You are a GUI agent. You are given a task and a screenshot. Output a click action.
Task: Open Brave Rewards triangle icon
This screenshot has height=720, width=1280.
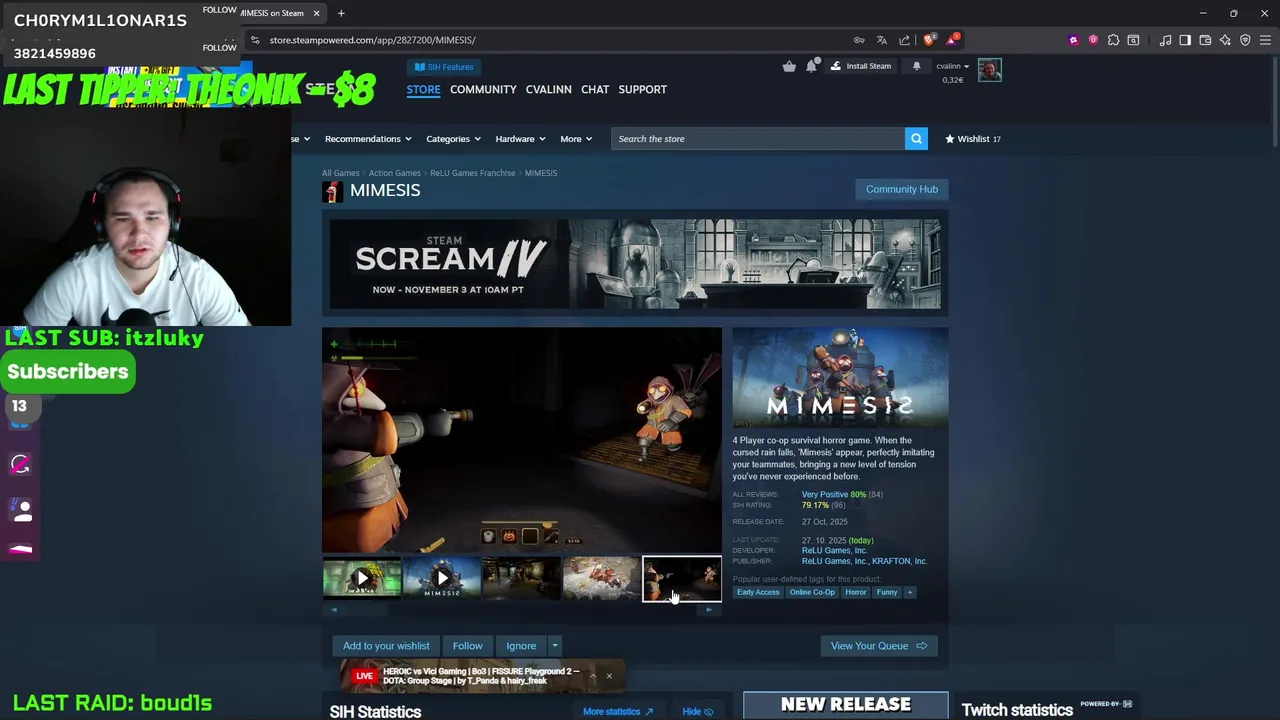953,40
